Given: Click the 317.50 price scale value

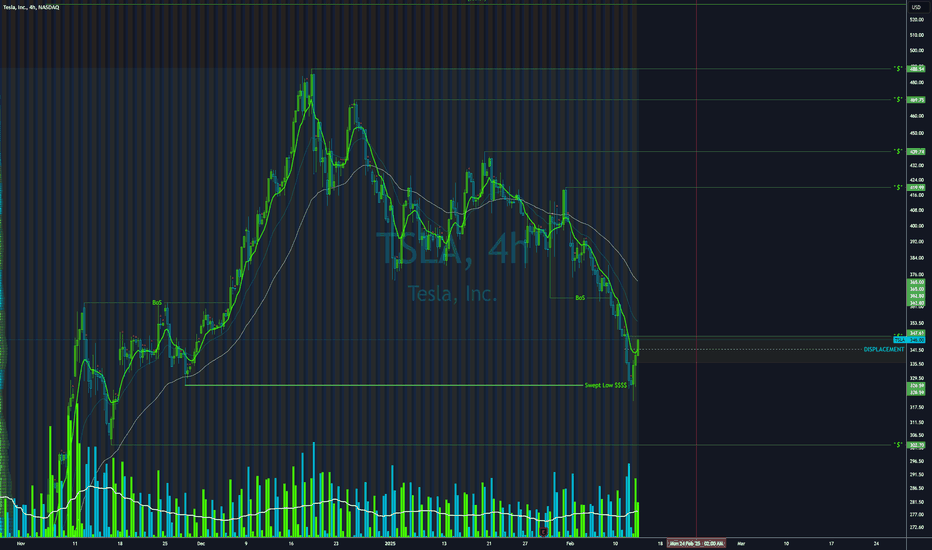Looking at the screenshot, I should (917, 407).
